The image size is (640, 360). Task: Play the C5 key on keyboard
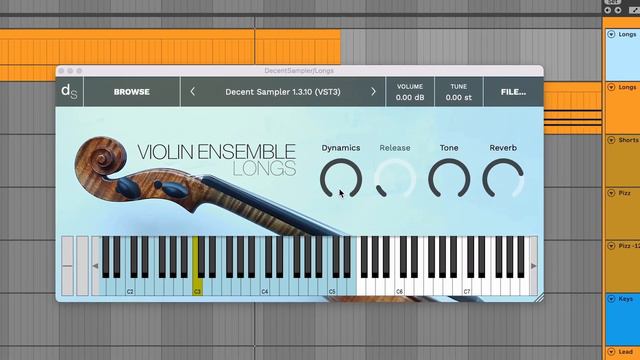click(x=332, y=288)
